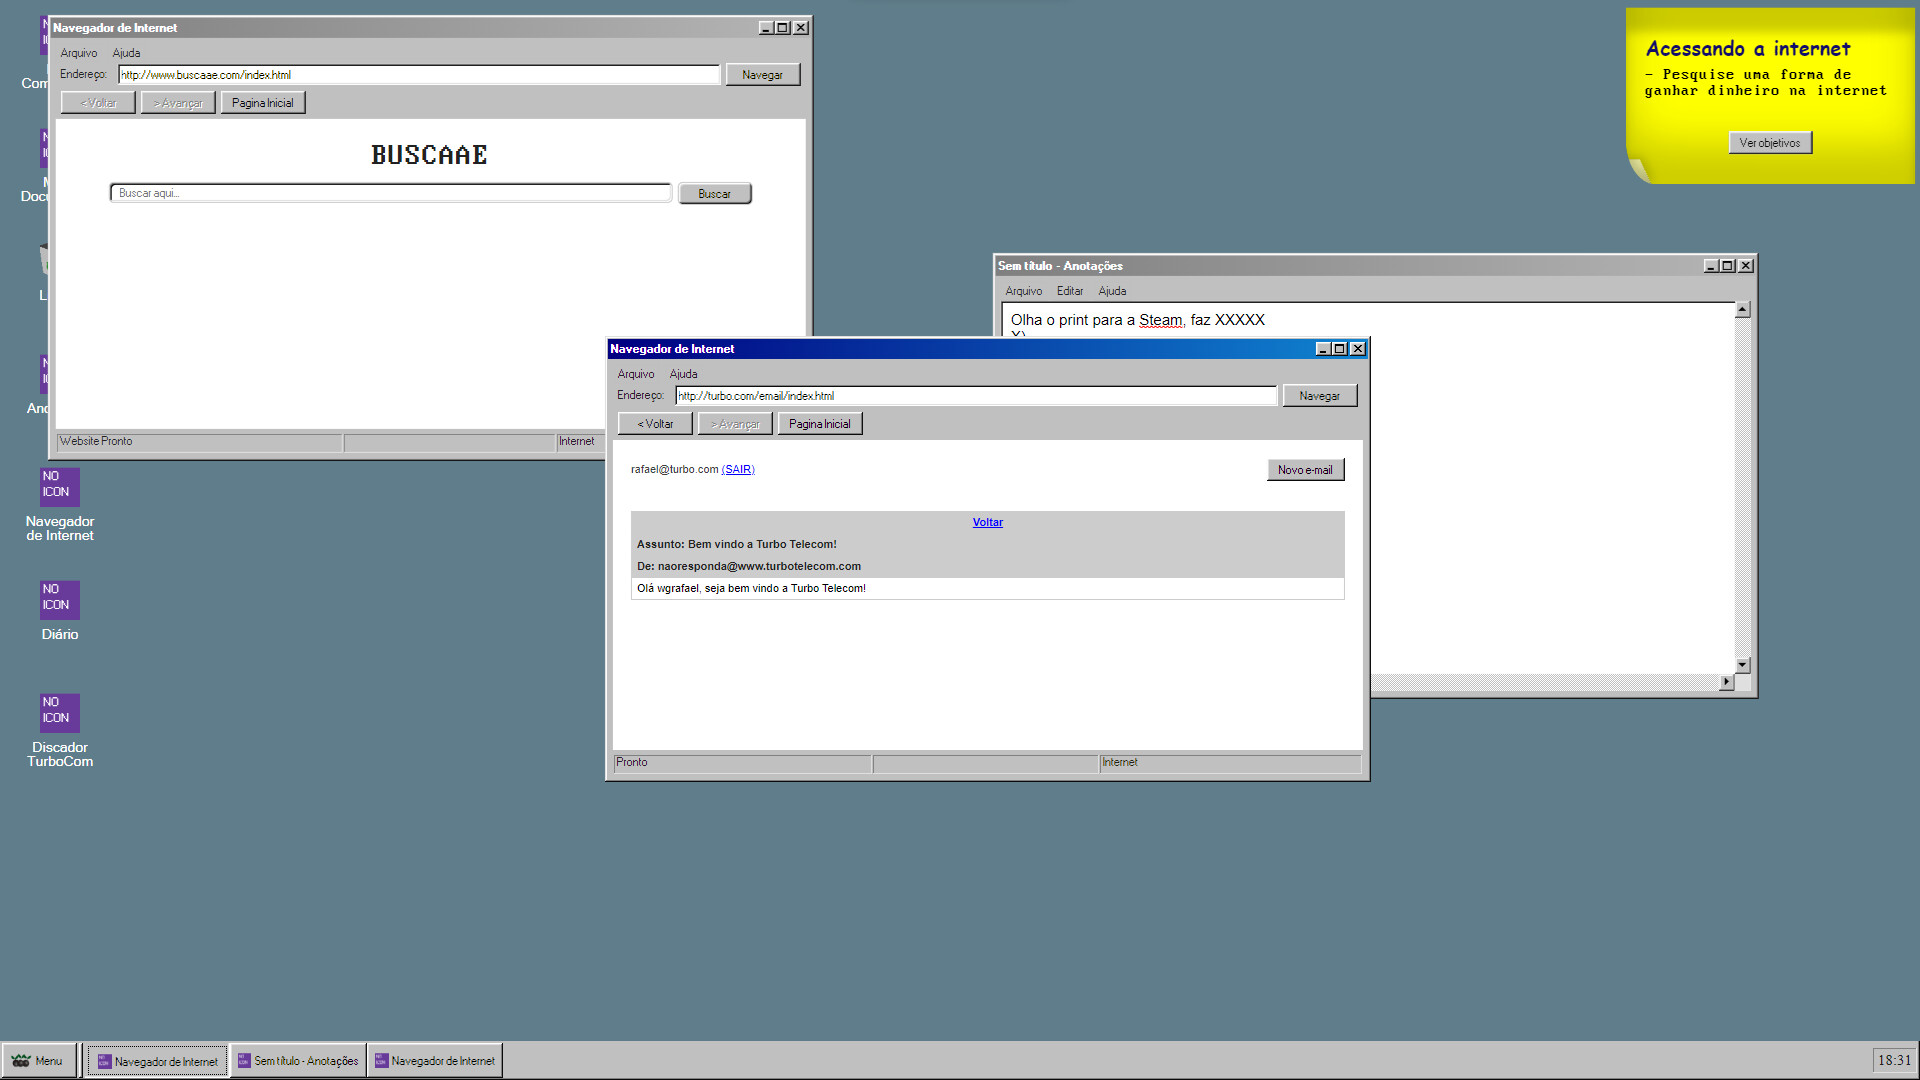Screen dimensions: 1920x1080
Task: Switch to the first Navegador de Internet taskbar entry
Action: tap(156, 1060)
